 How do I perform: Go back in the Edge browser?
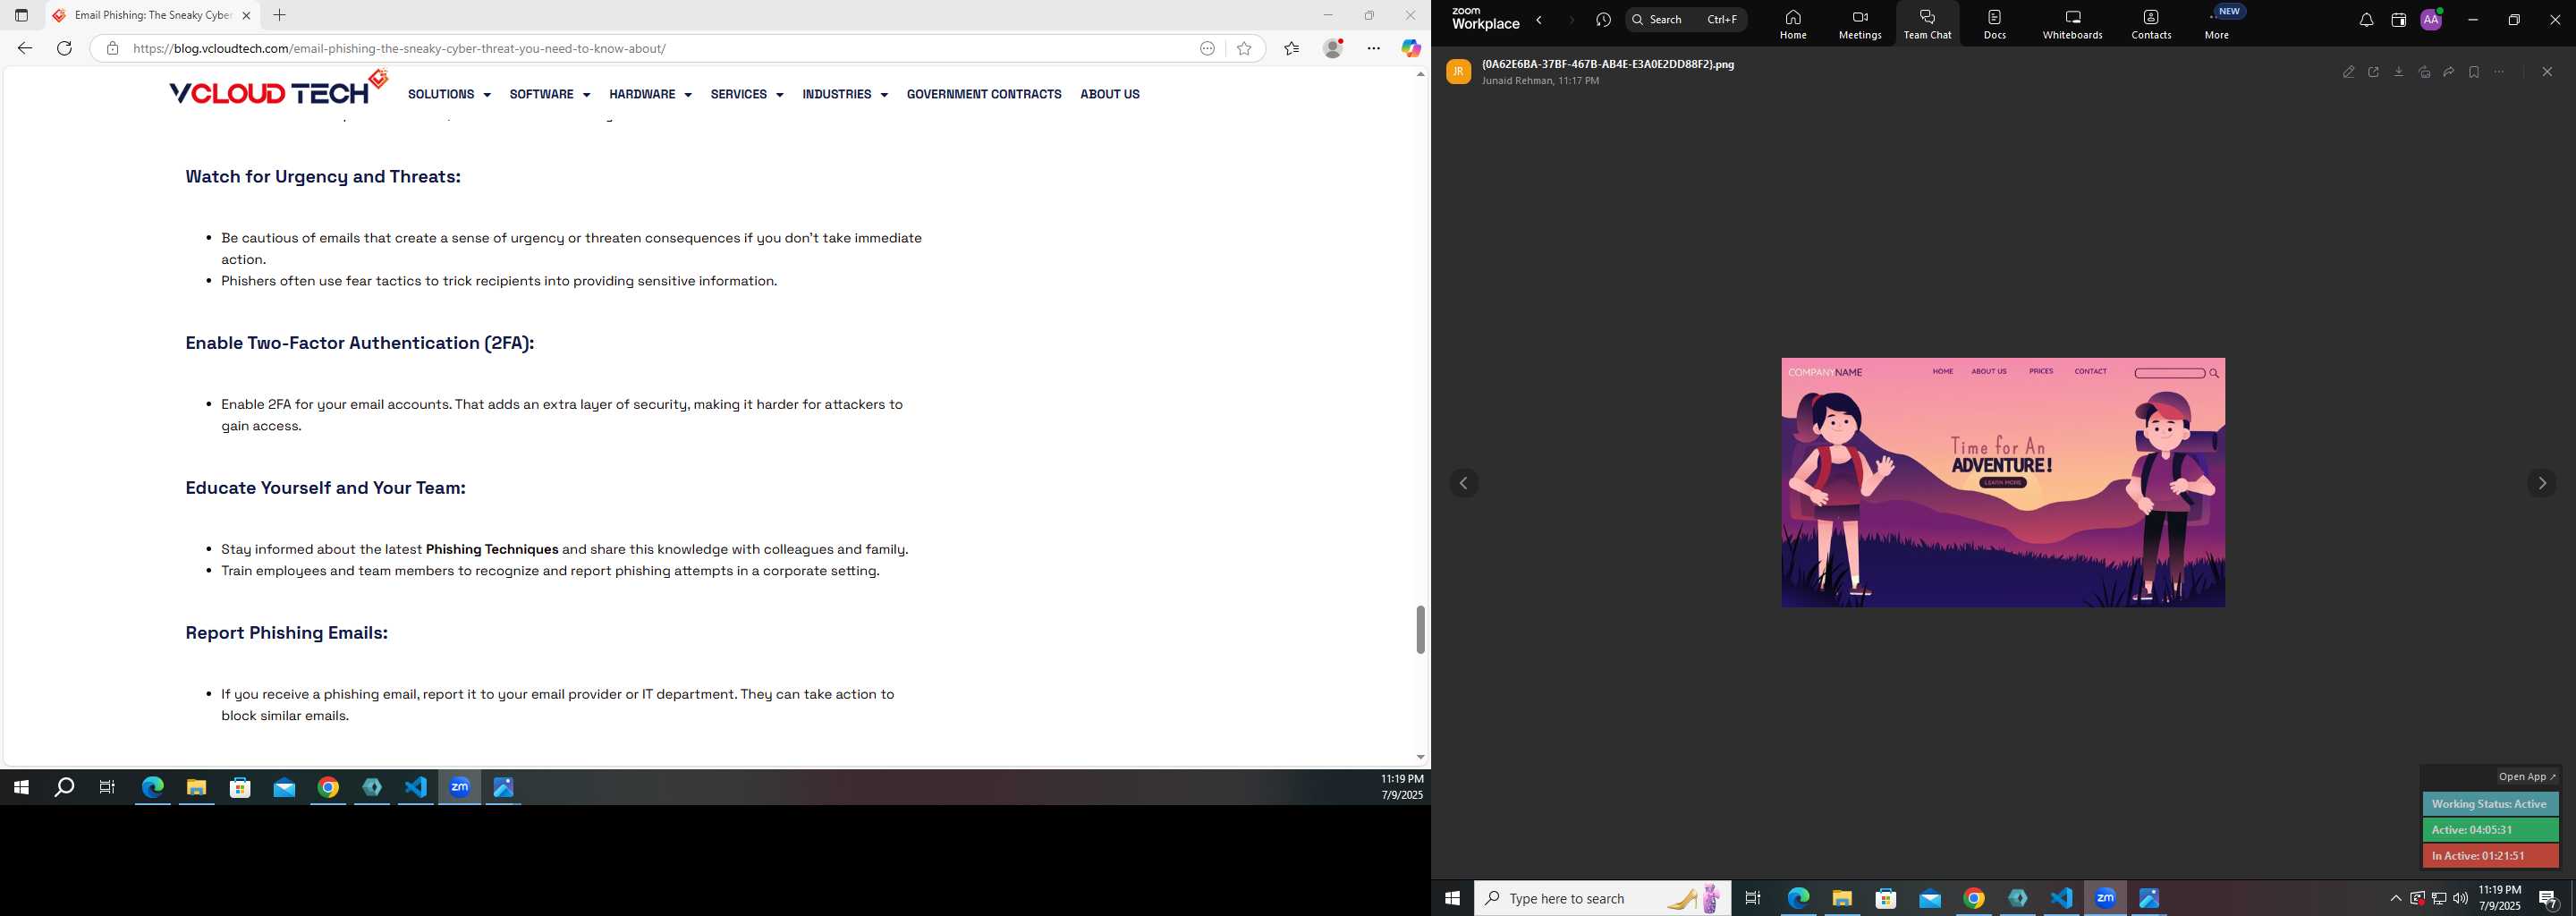25,48
